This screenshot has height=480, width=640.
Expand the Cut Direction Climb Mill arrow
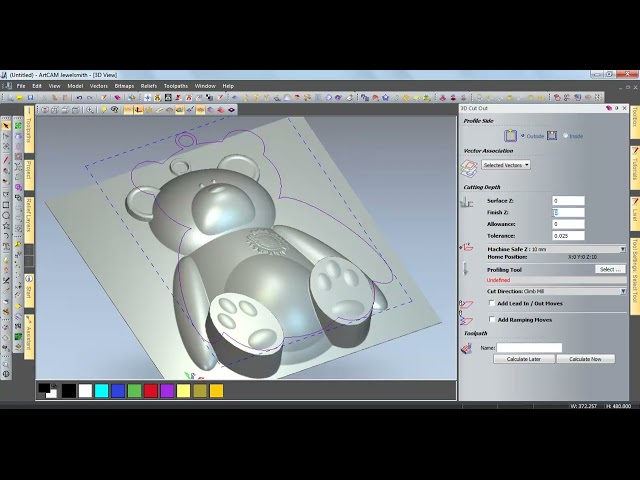(623, 291)
